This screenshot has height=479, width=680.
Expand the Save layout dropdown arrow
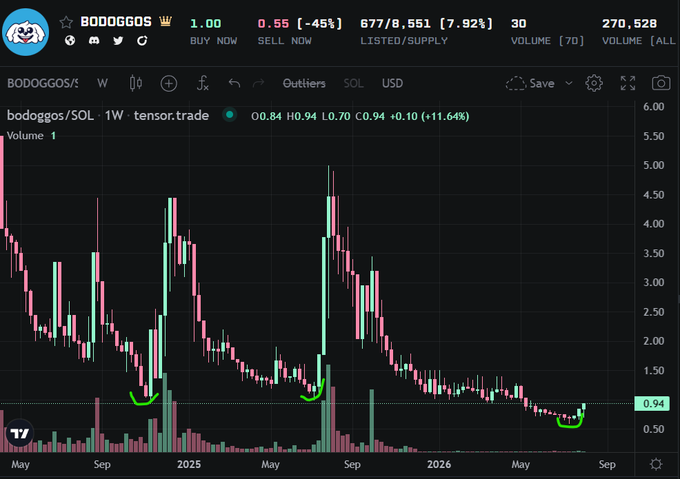(569, 83)
